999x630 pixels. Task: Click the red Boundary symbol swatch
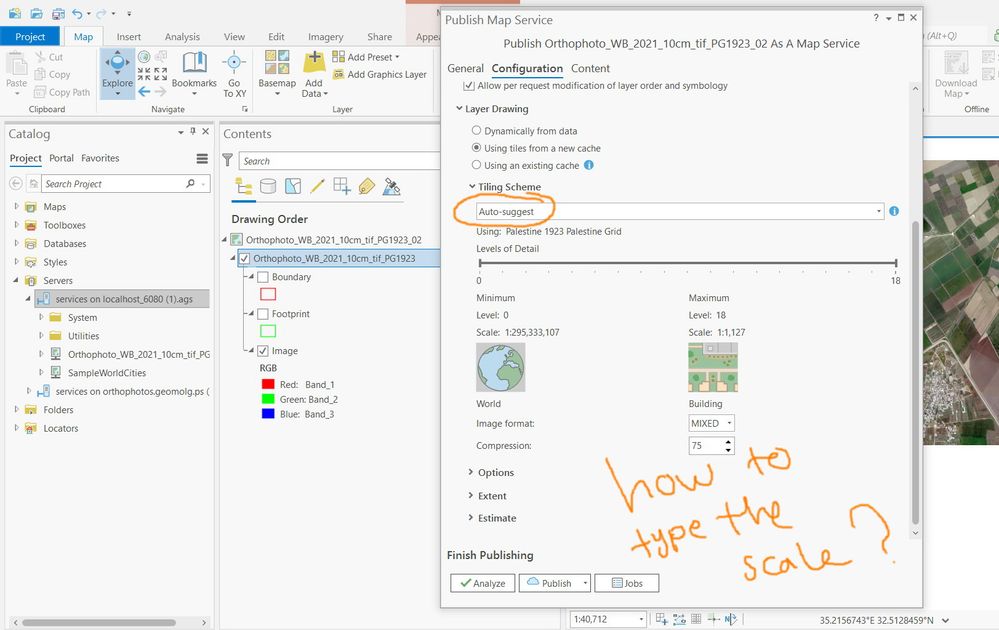coord(268,294)
